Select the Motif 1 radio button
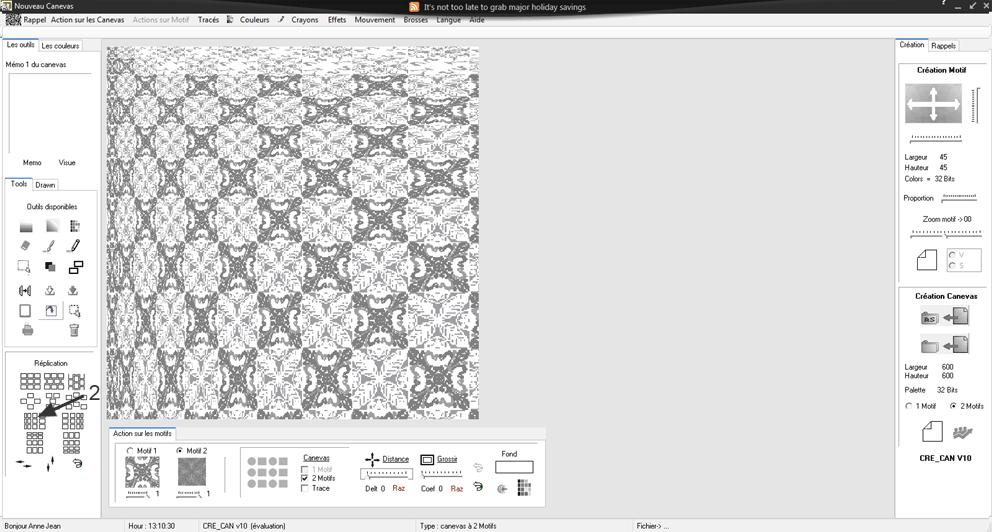Viewport: 992px width, 532px height. (130, 451)
